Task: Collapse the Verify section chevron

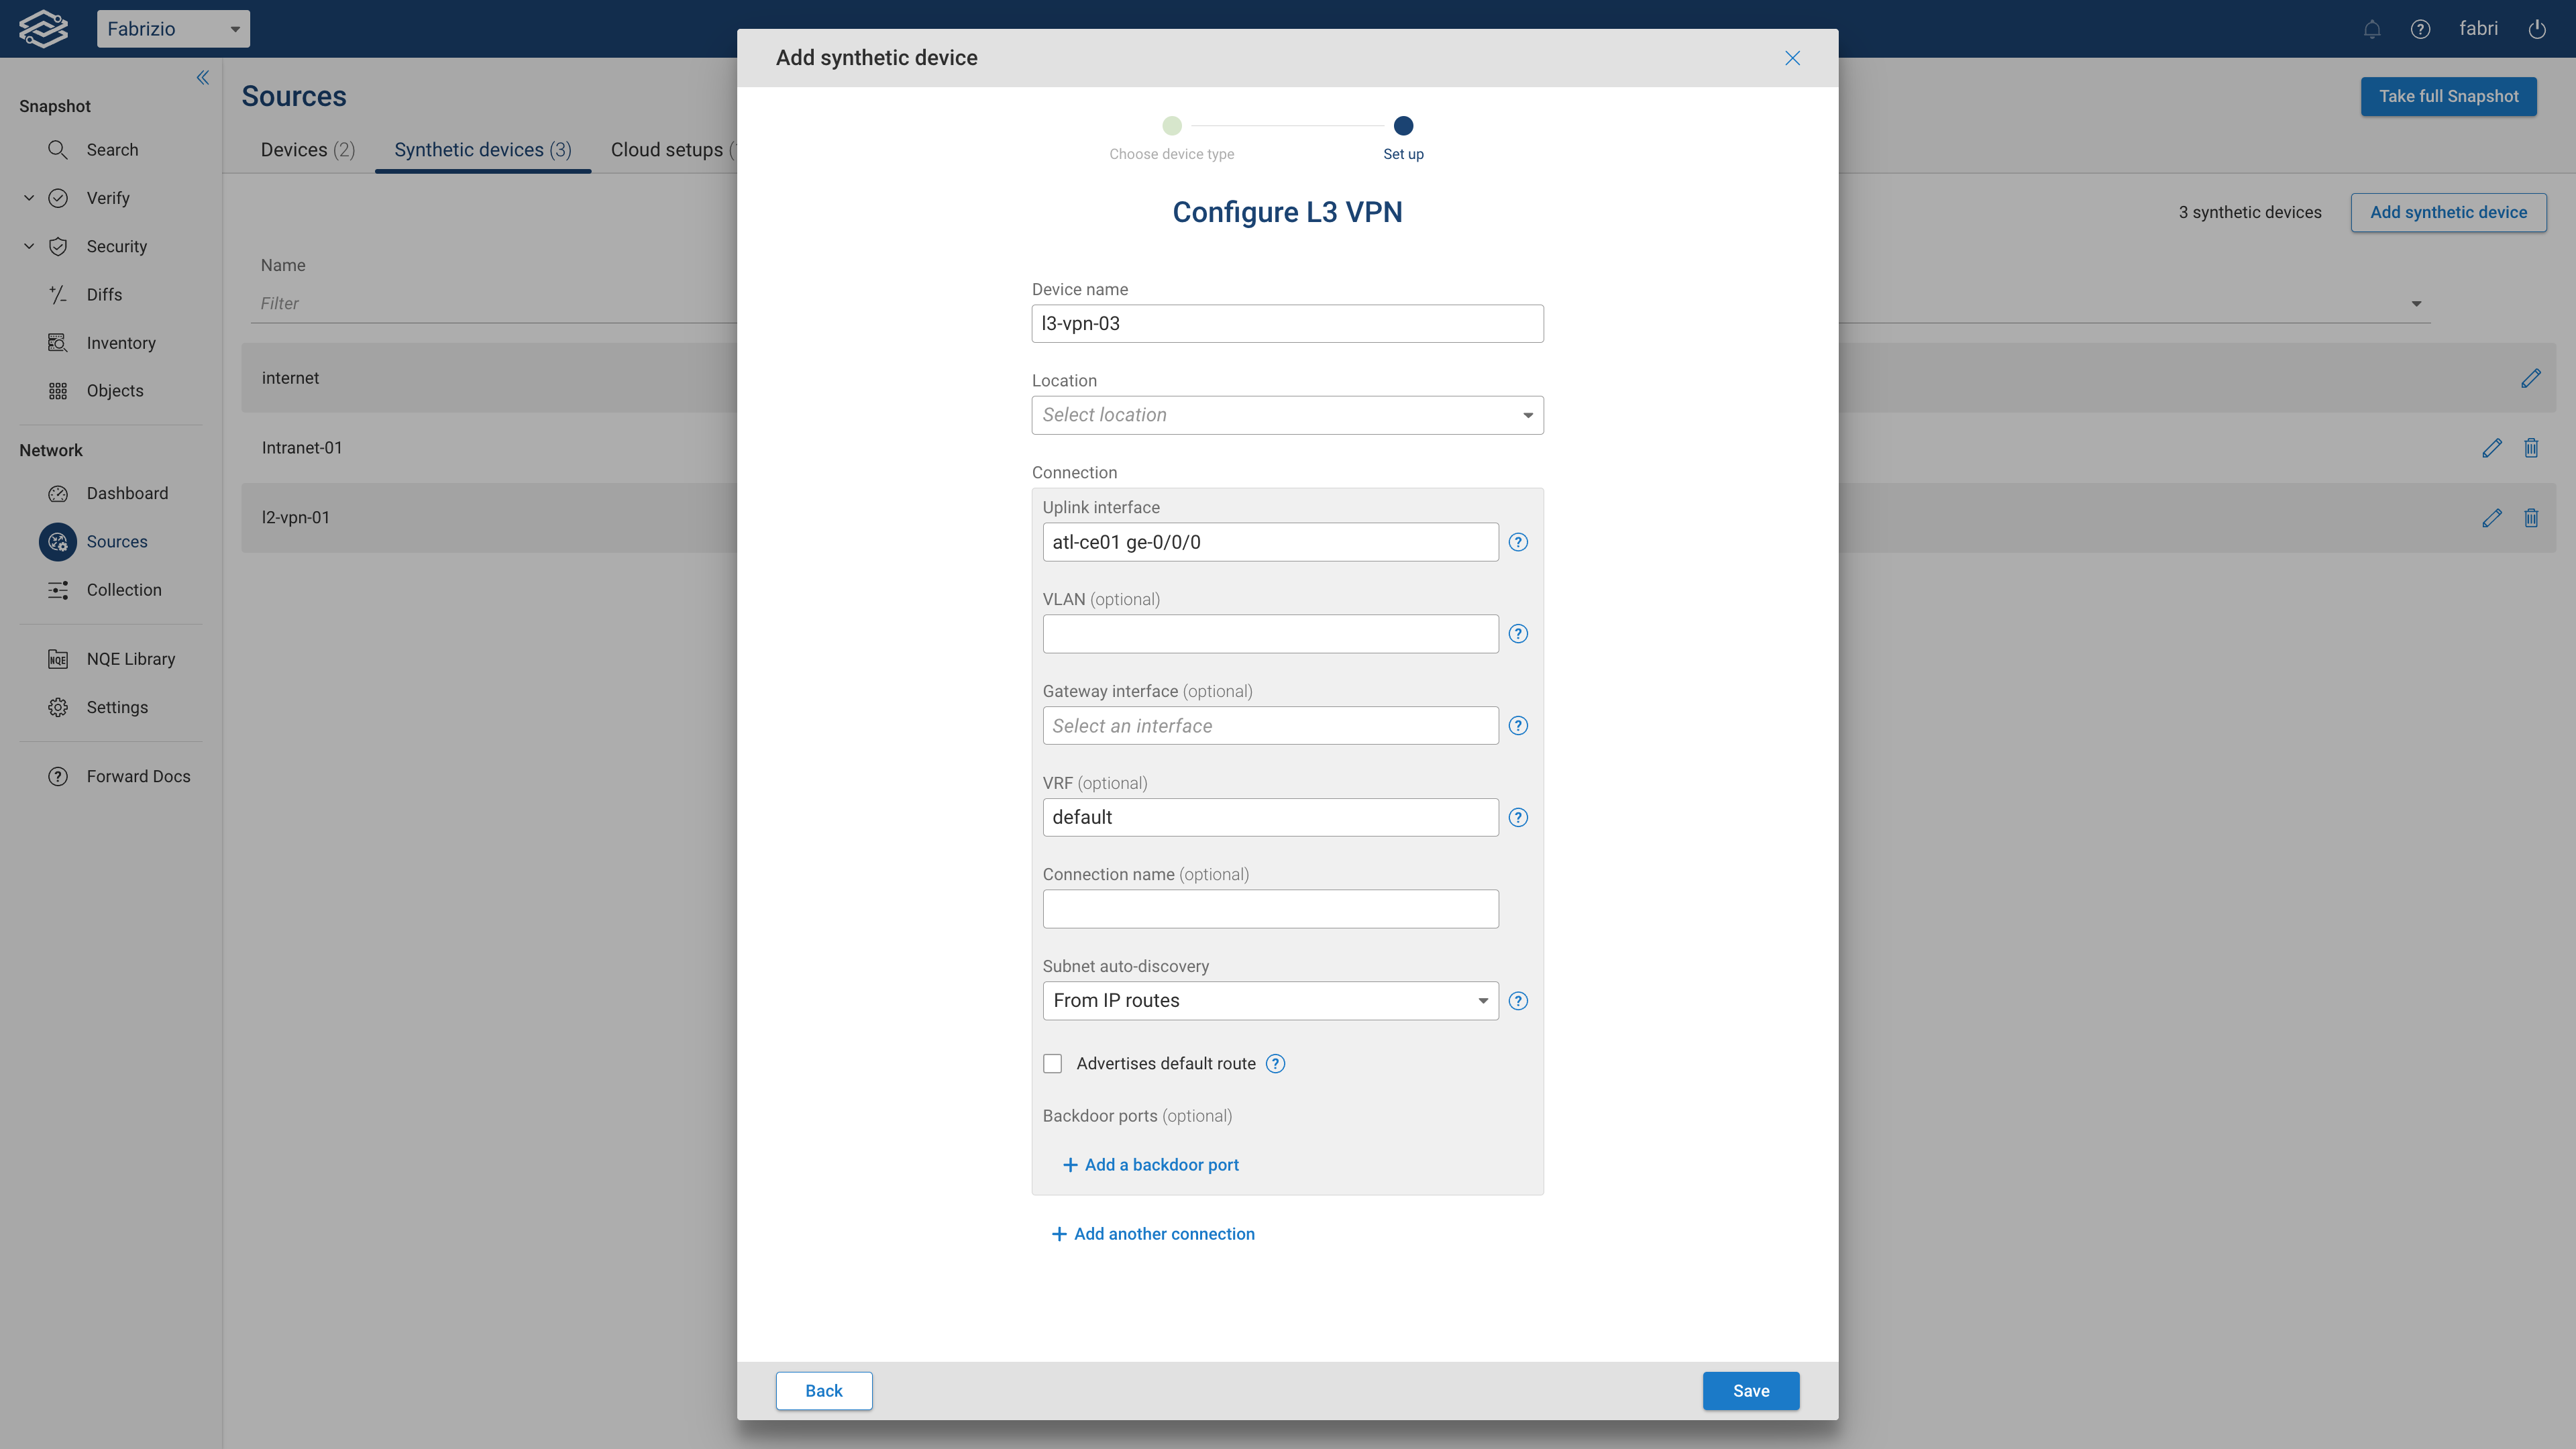Action: point(29,197)
